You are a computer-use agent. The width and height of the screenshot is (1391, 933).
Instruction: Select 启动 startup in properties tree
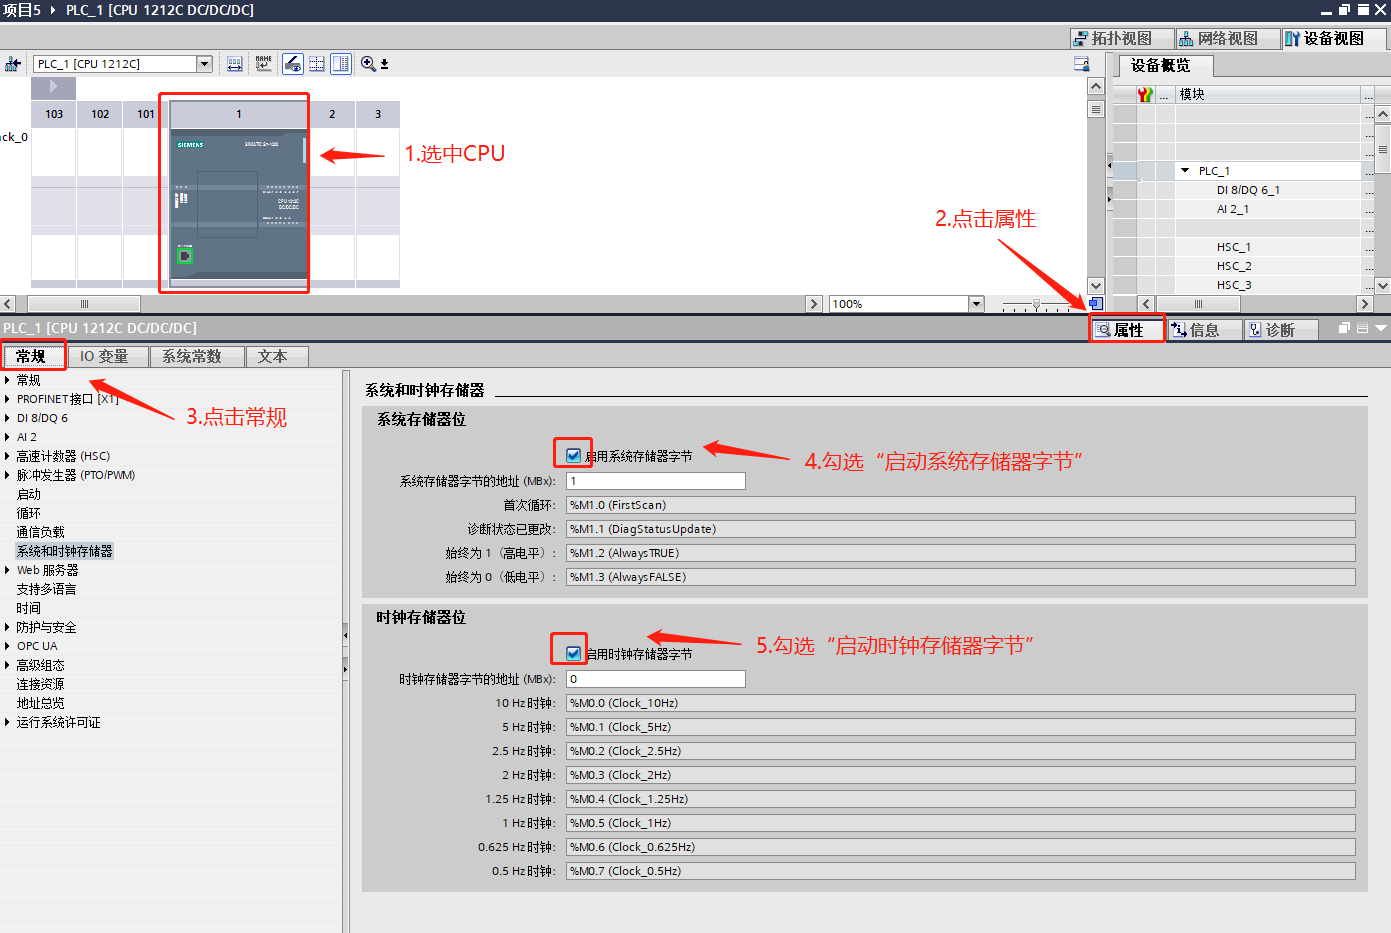29,494
